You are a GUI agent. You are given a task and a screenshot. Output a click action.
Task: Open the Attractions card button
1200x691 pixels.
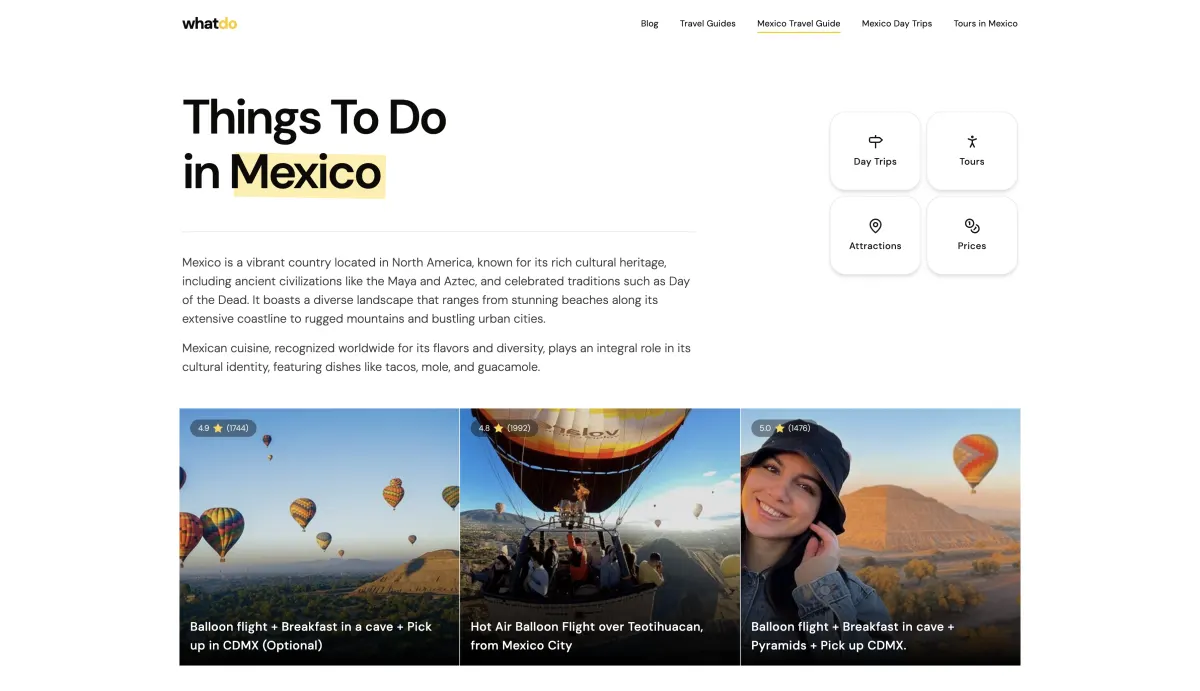(x=875, y=235)
